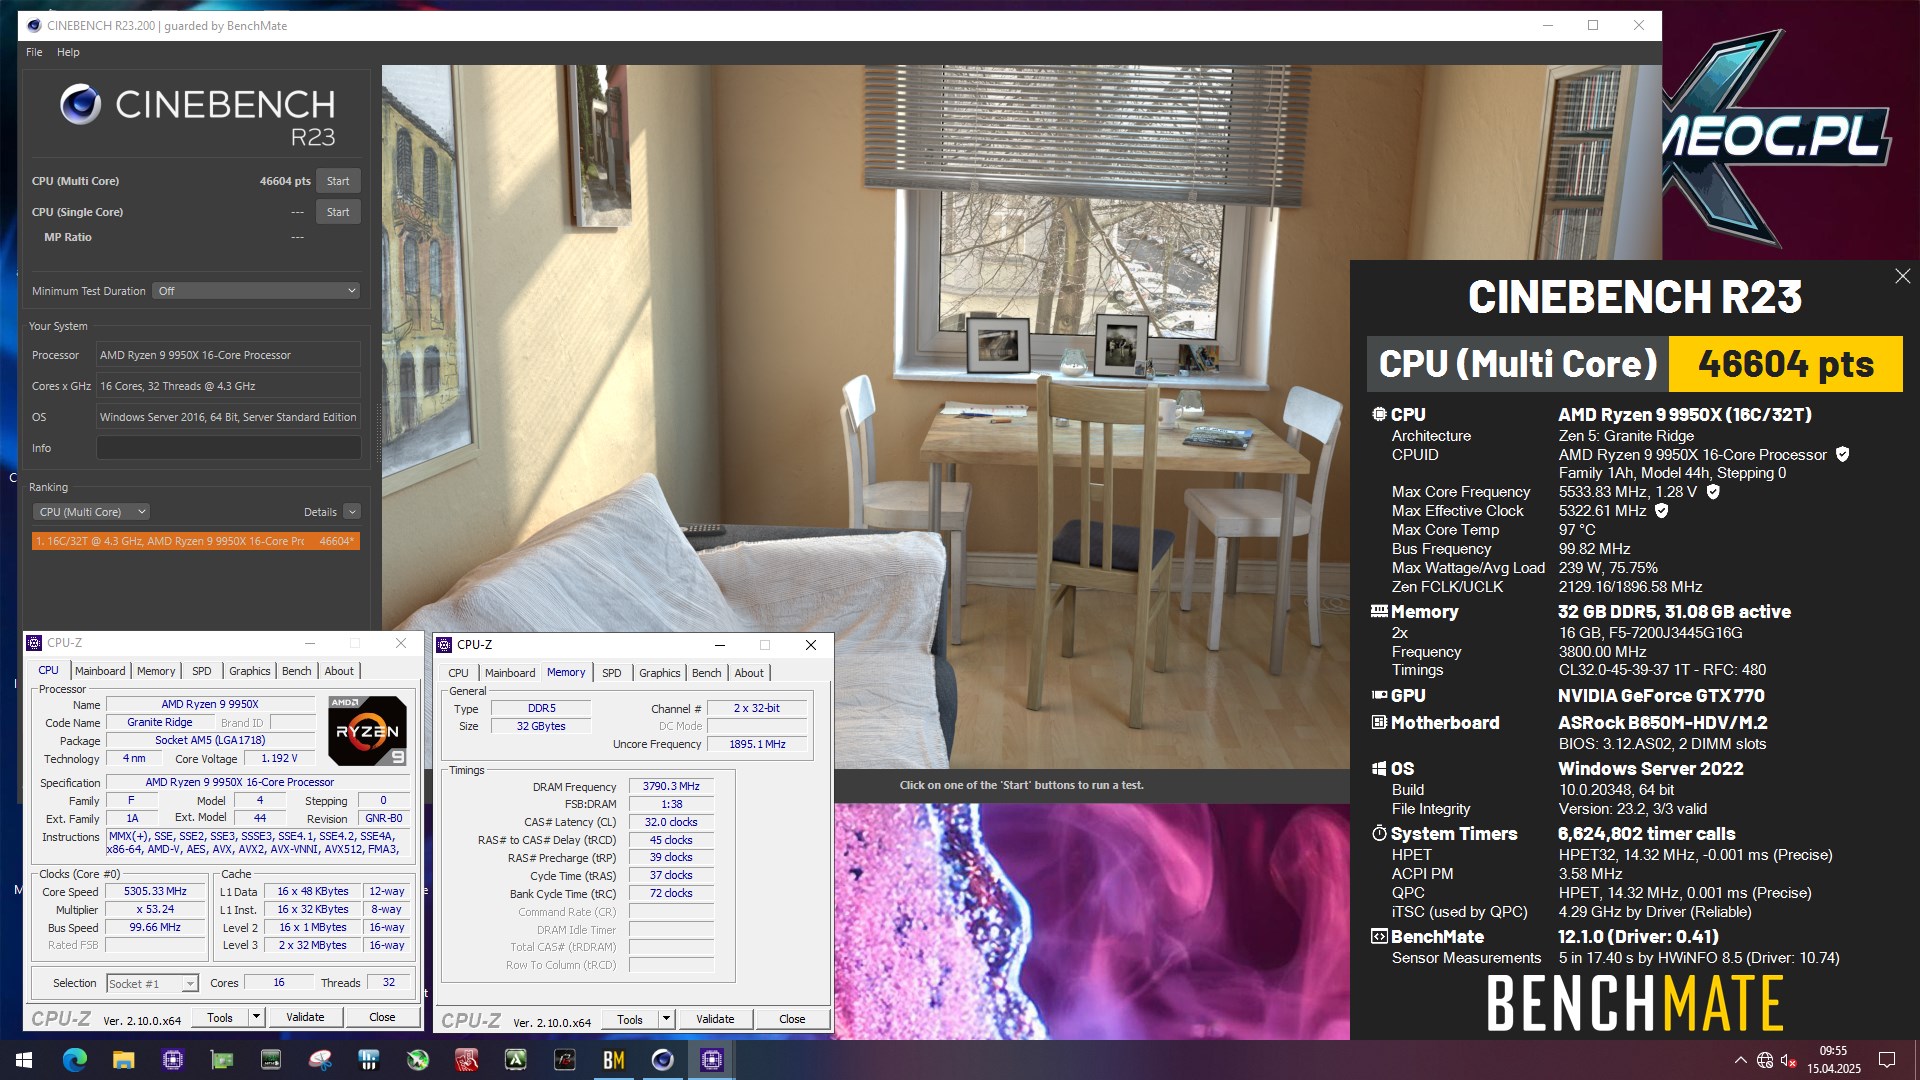Click the CPU chip icon in BenchMate panel
1920x1080 pixels.
click(x=1379, y=414)
